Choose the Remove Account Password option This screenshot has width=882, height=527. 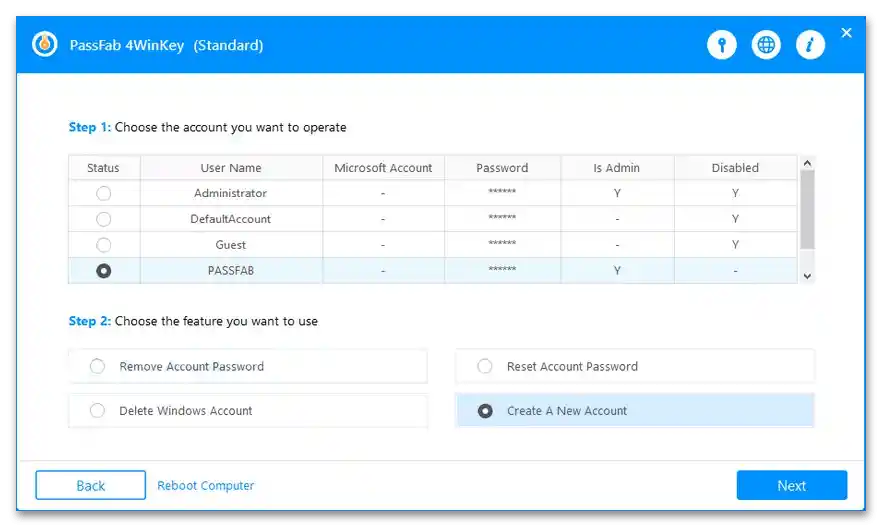248,366
